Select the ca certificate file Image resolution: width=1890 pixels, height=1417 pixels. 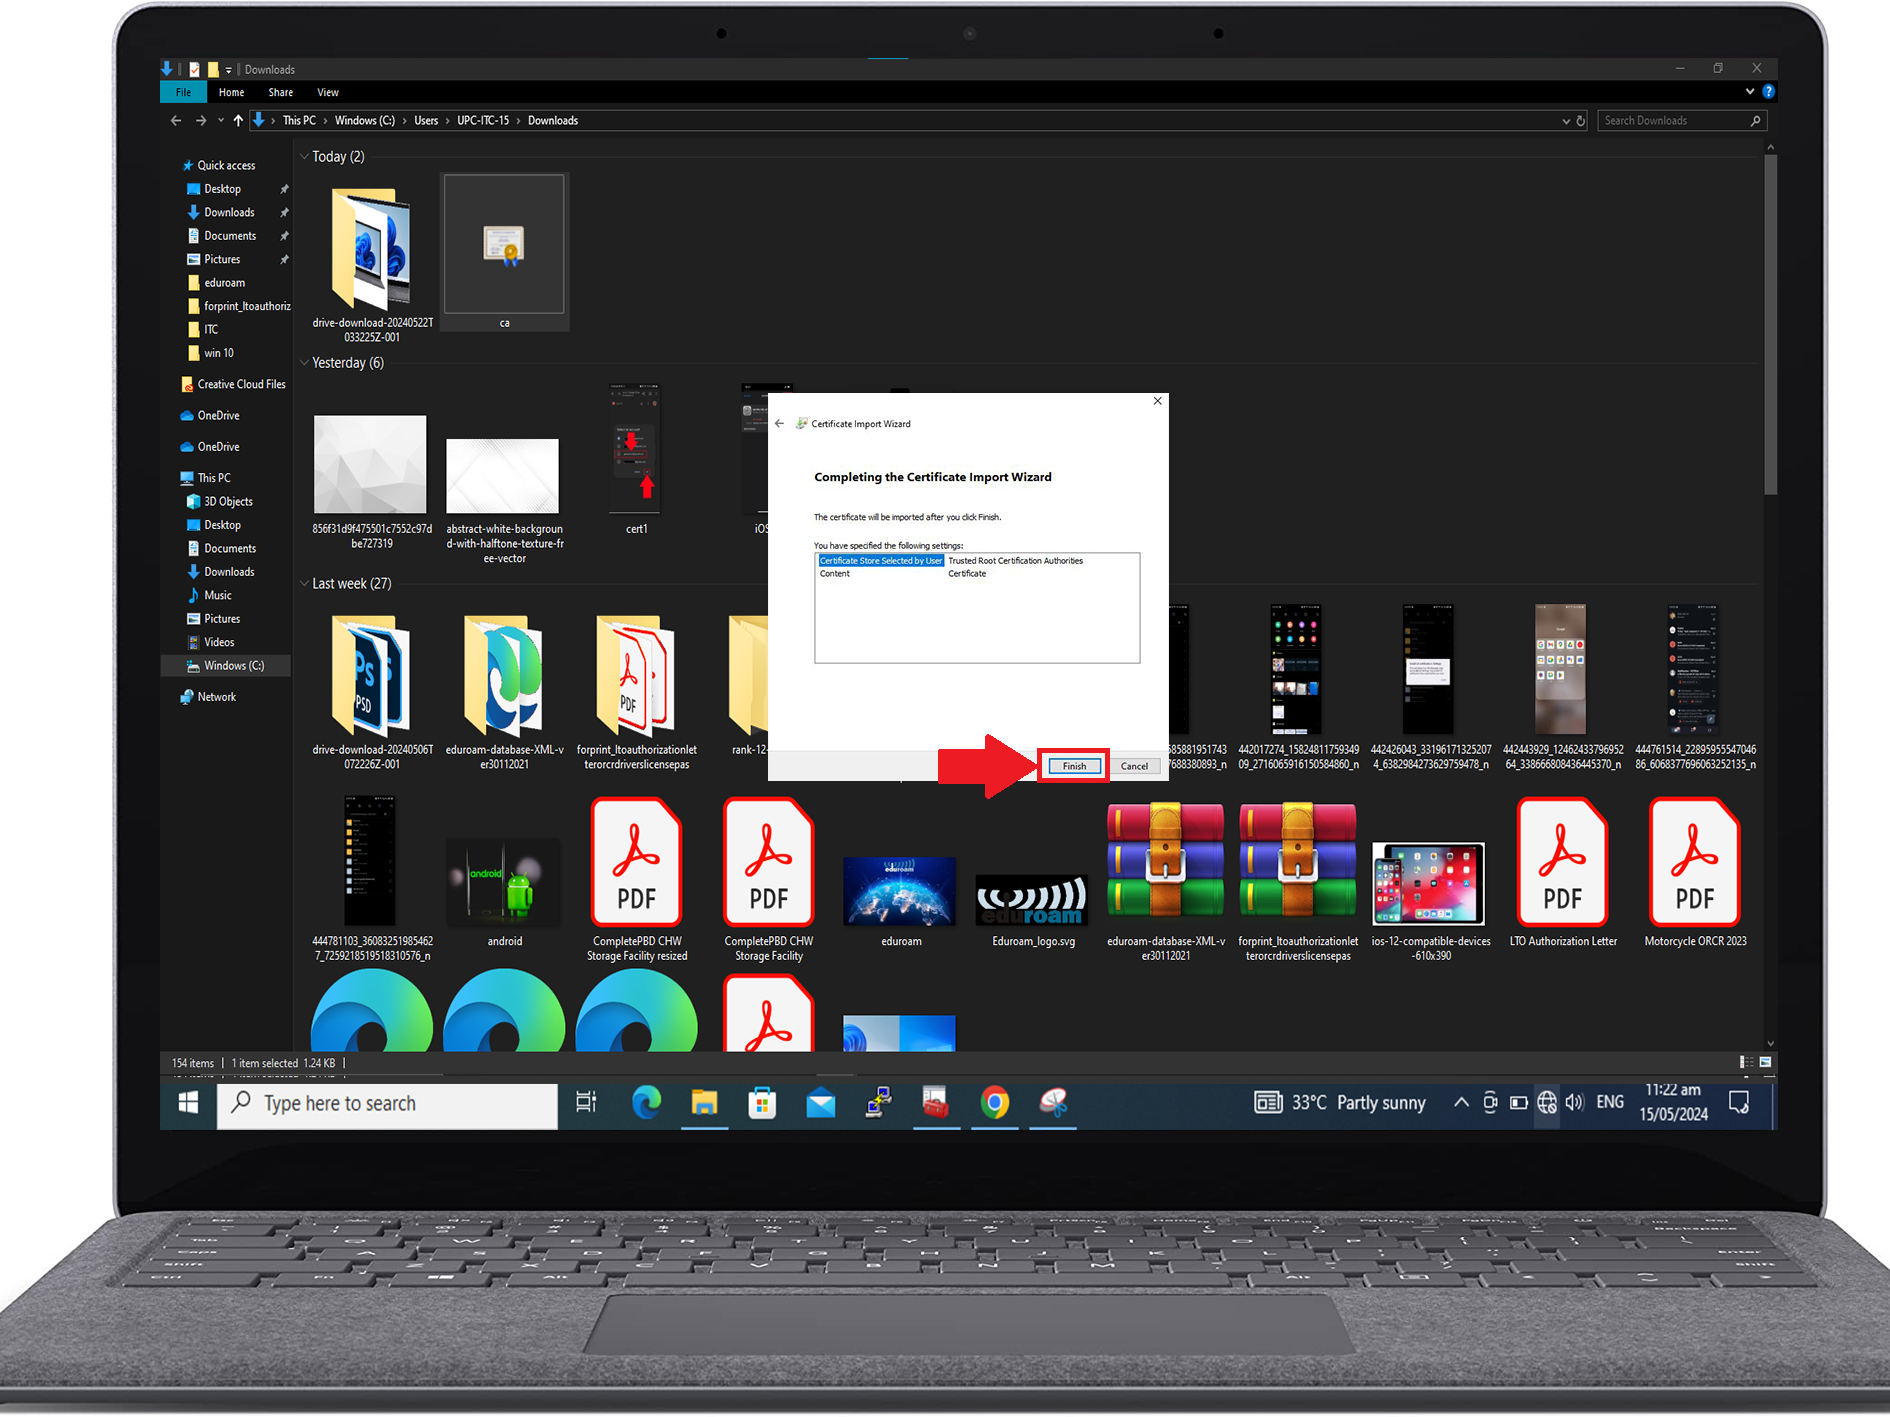click(504, 252)
